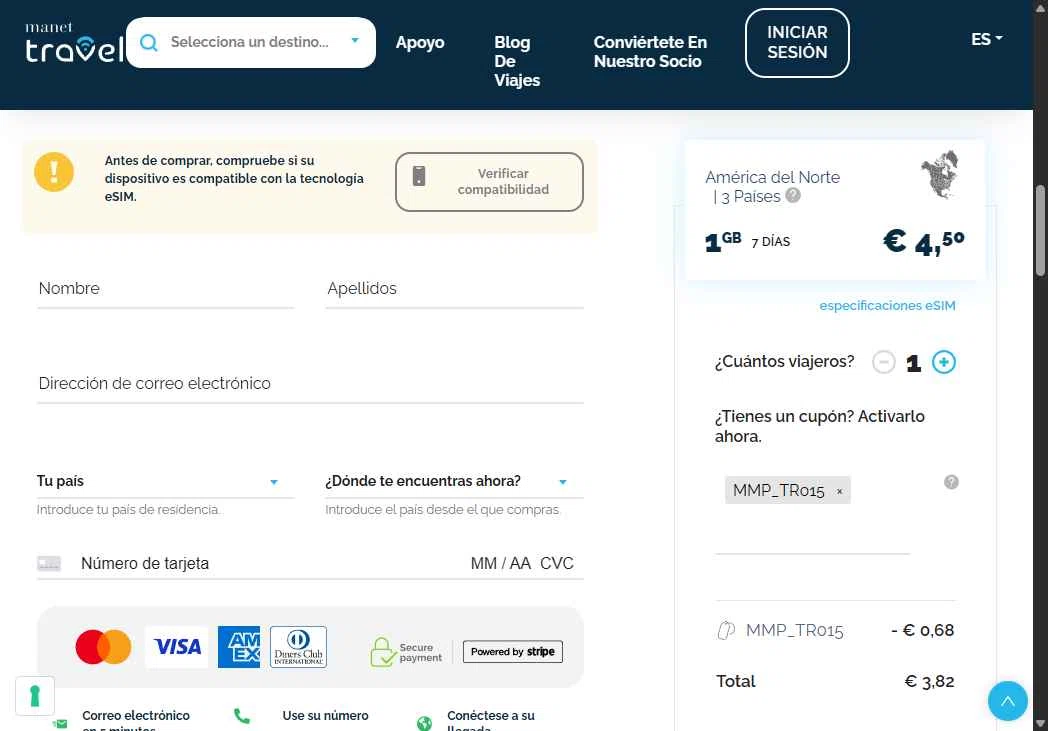Screen dimensions: 1048x731
Task: Expand the ¿Dónde te encuentras ahora? dropdown
Action: pos(454,481)
